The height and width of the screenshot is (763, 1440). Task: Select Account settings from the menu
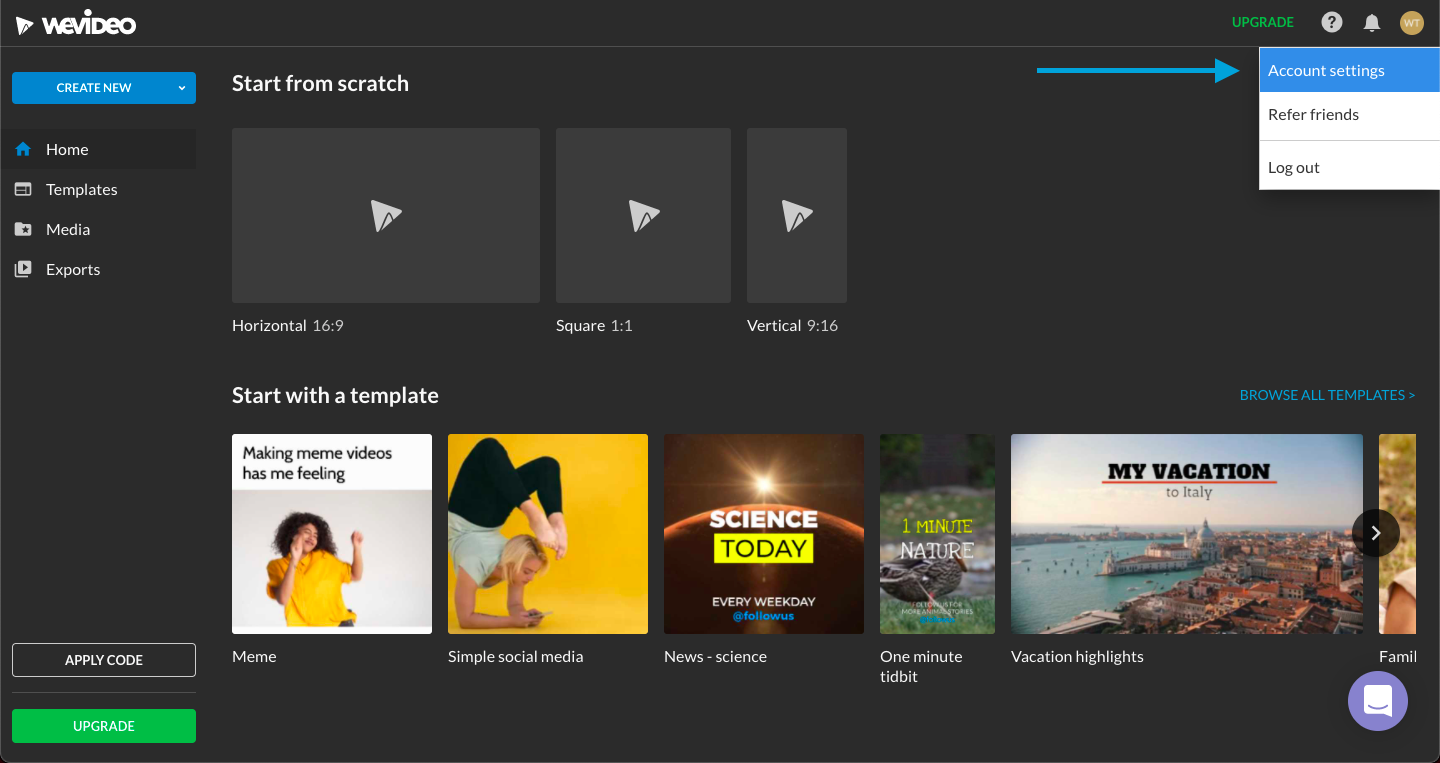[1326, 71]
